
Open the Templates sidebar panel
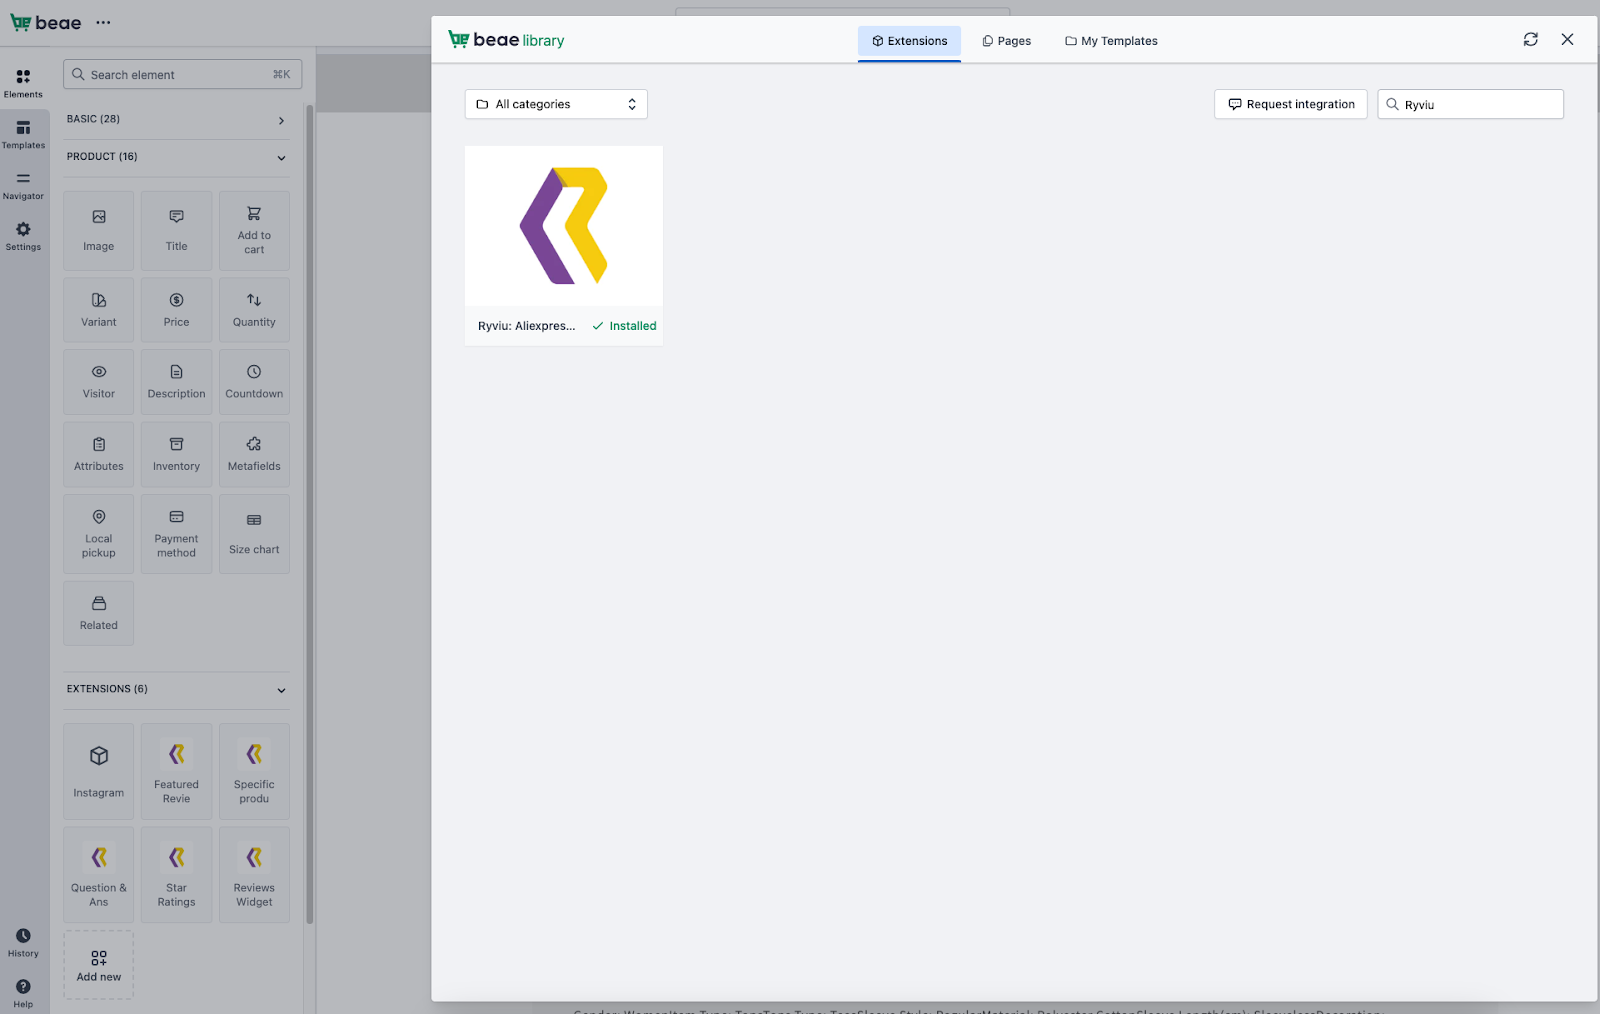point(23,134)
